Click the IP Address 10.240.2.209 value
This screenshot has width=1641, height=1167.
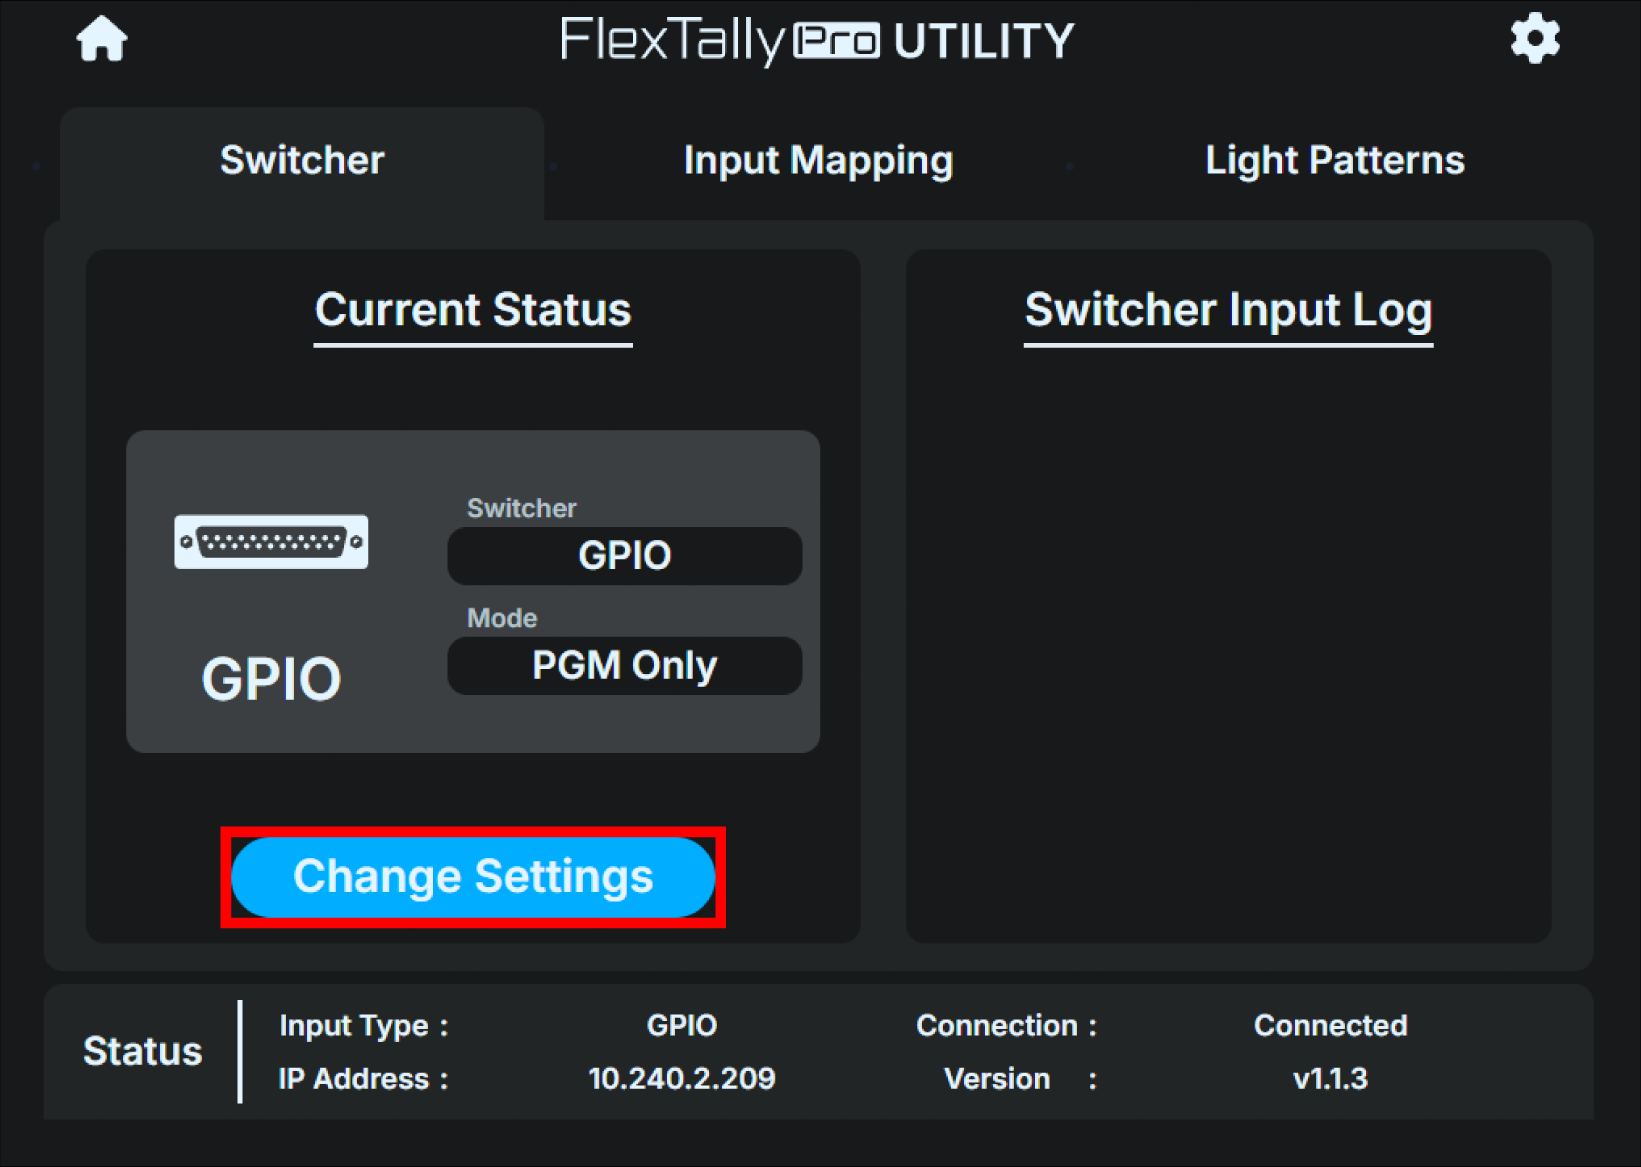(681, 1078)
